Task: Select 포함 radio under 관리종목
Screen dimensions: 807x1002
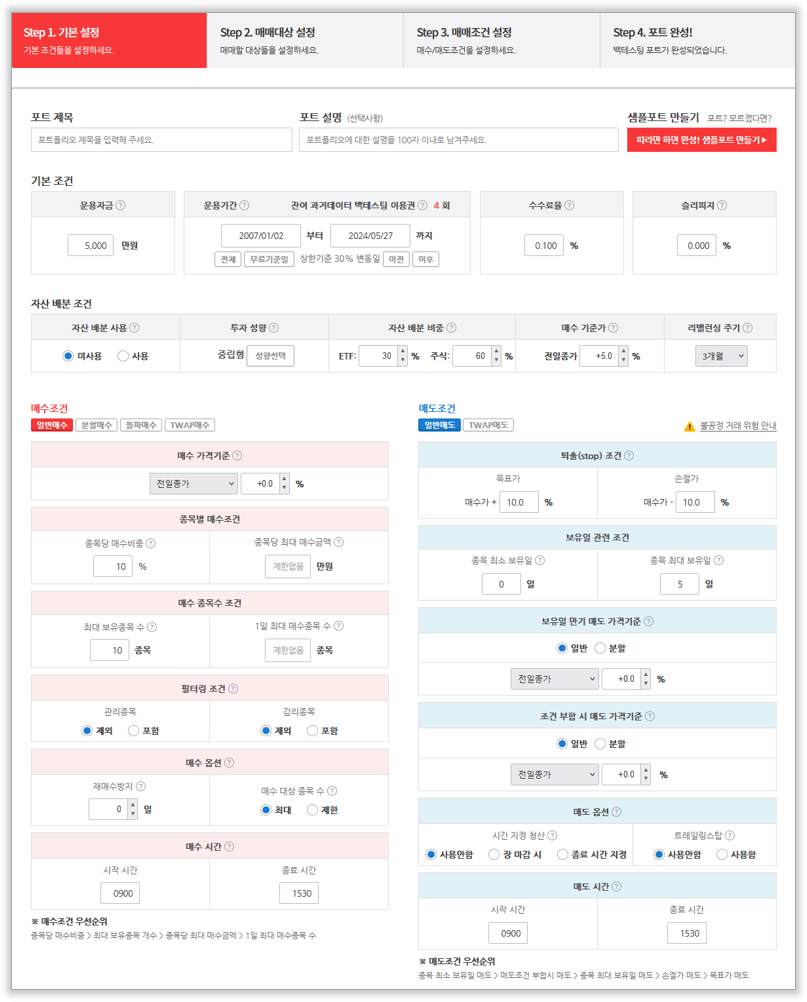Action: [134, 730]
